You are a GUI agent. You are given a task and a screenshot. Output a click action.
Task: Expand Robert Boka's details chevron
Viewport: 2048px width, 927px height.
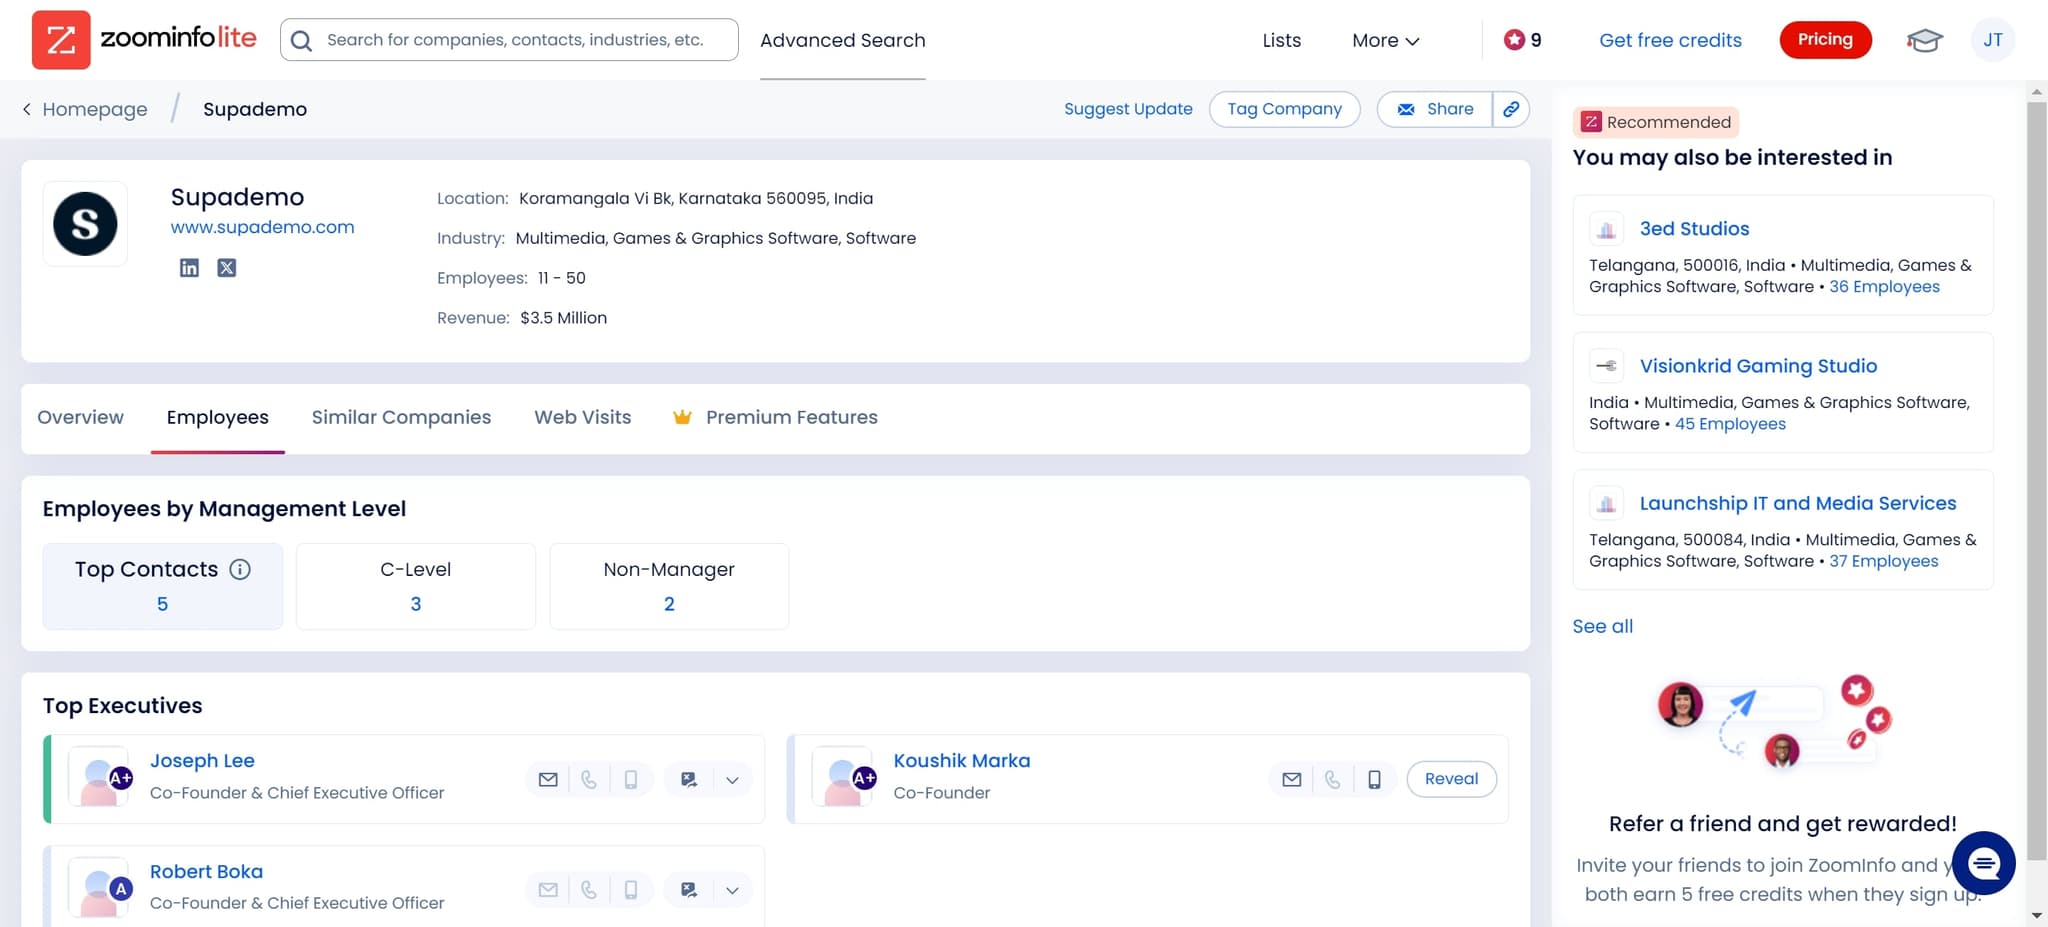coord(732,888)
